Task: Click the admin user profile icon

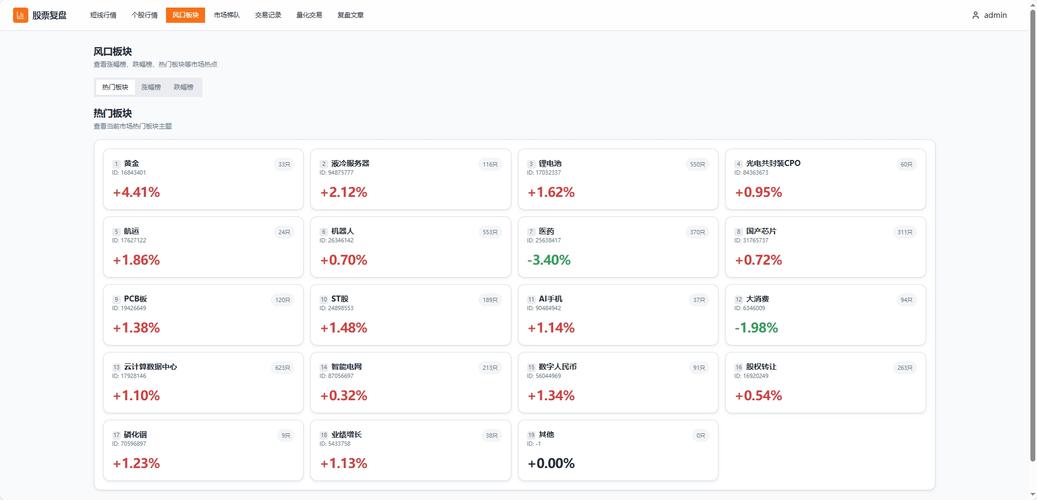Action: 975,15
